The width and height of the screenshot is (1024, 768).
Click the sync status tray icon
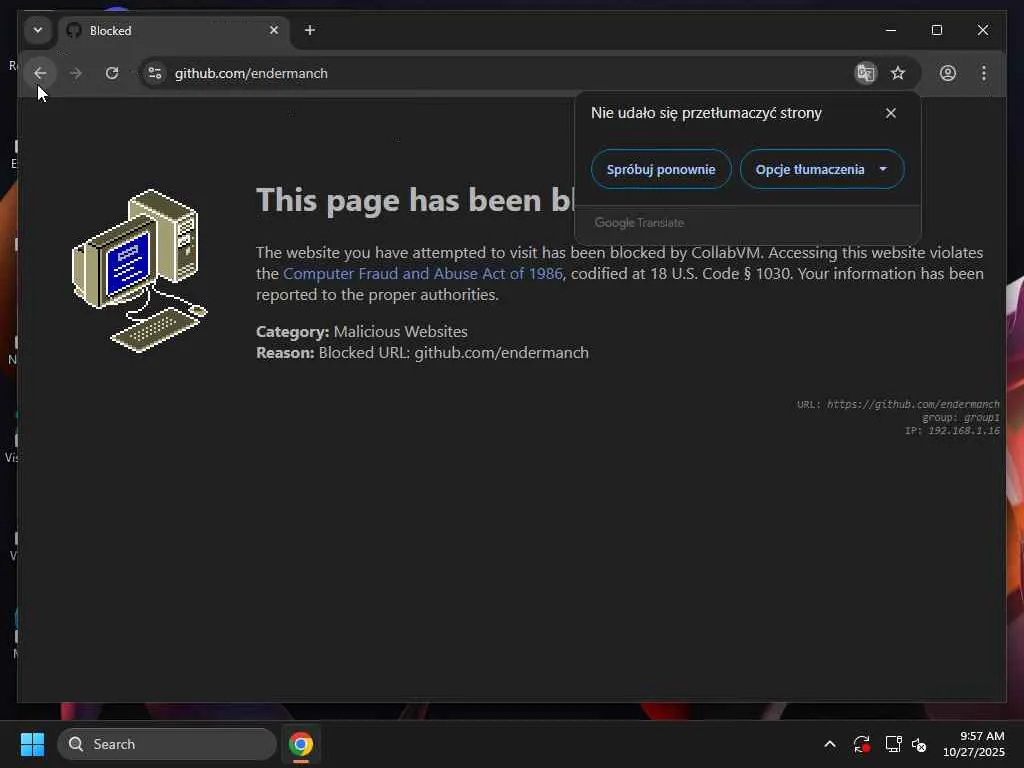tap(861, 744)
